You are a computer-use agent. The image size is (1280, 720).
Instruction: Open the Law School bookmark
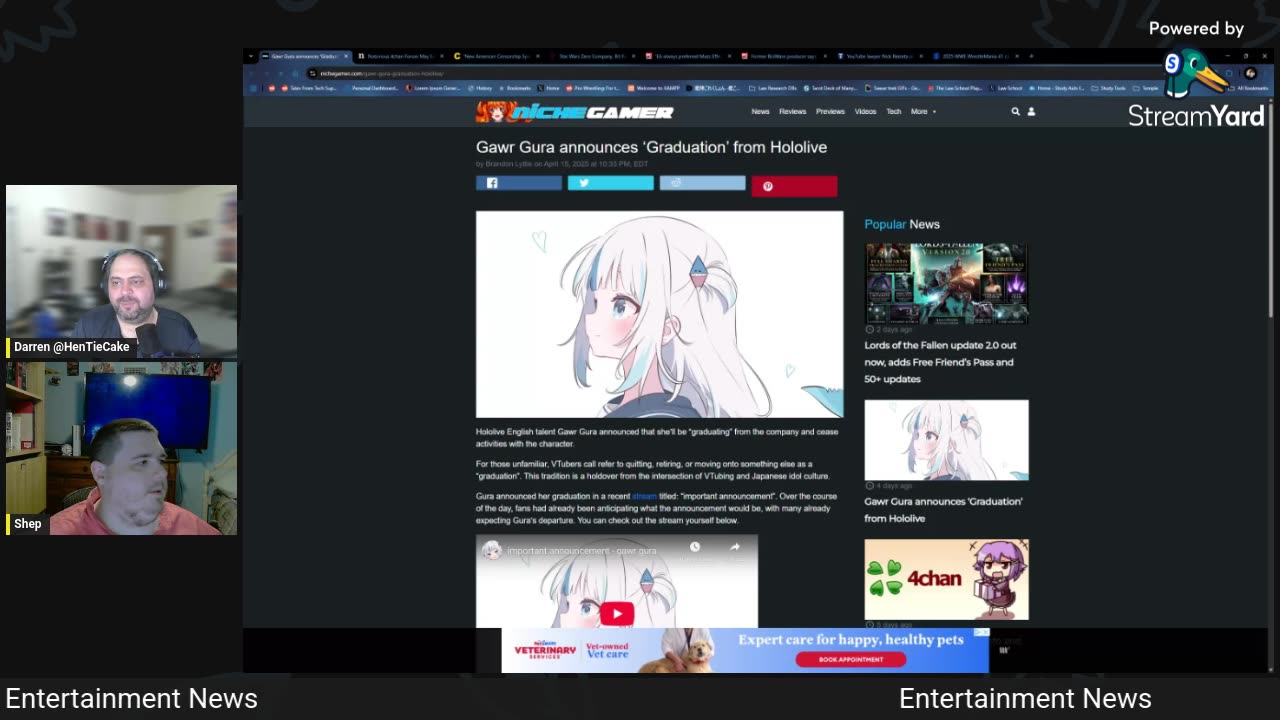[x=1006, y=88]
